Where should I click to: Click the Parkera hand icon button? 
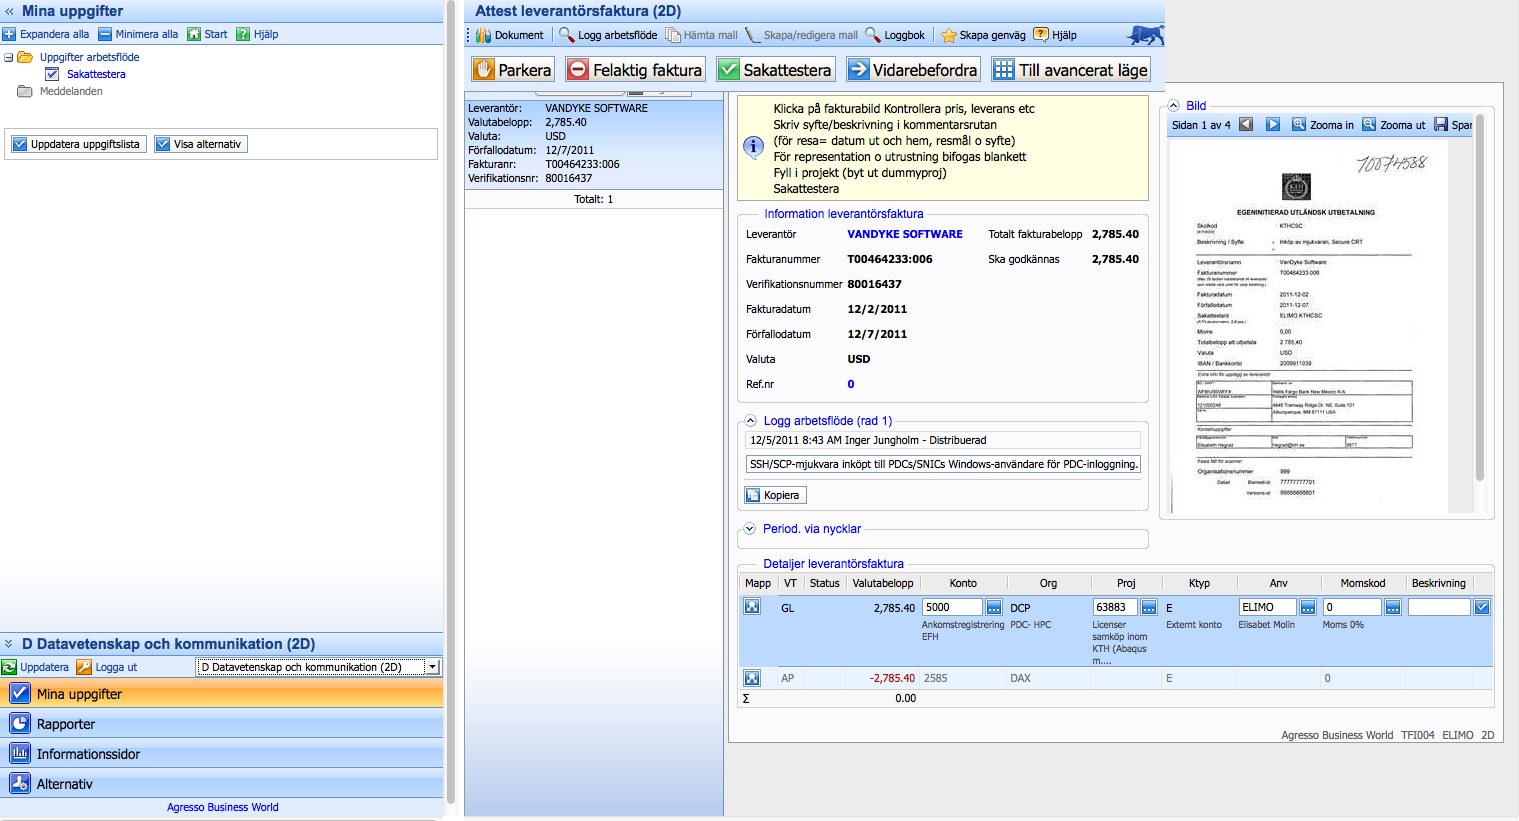(512, 69)
